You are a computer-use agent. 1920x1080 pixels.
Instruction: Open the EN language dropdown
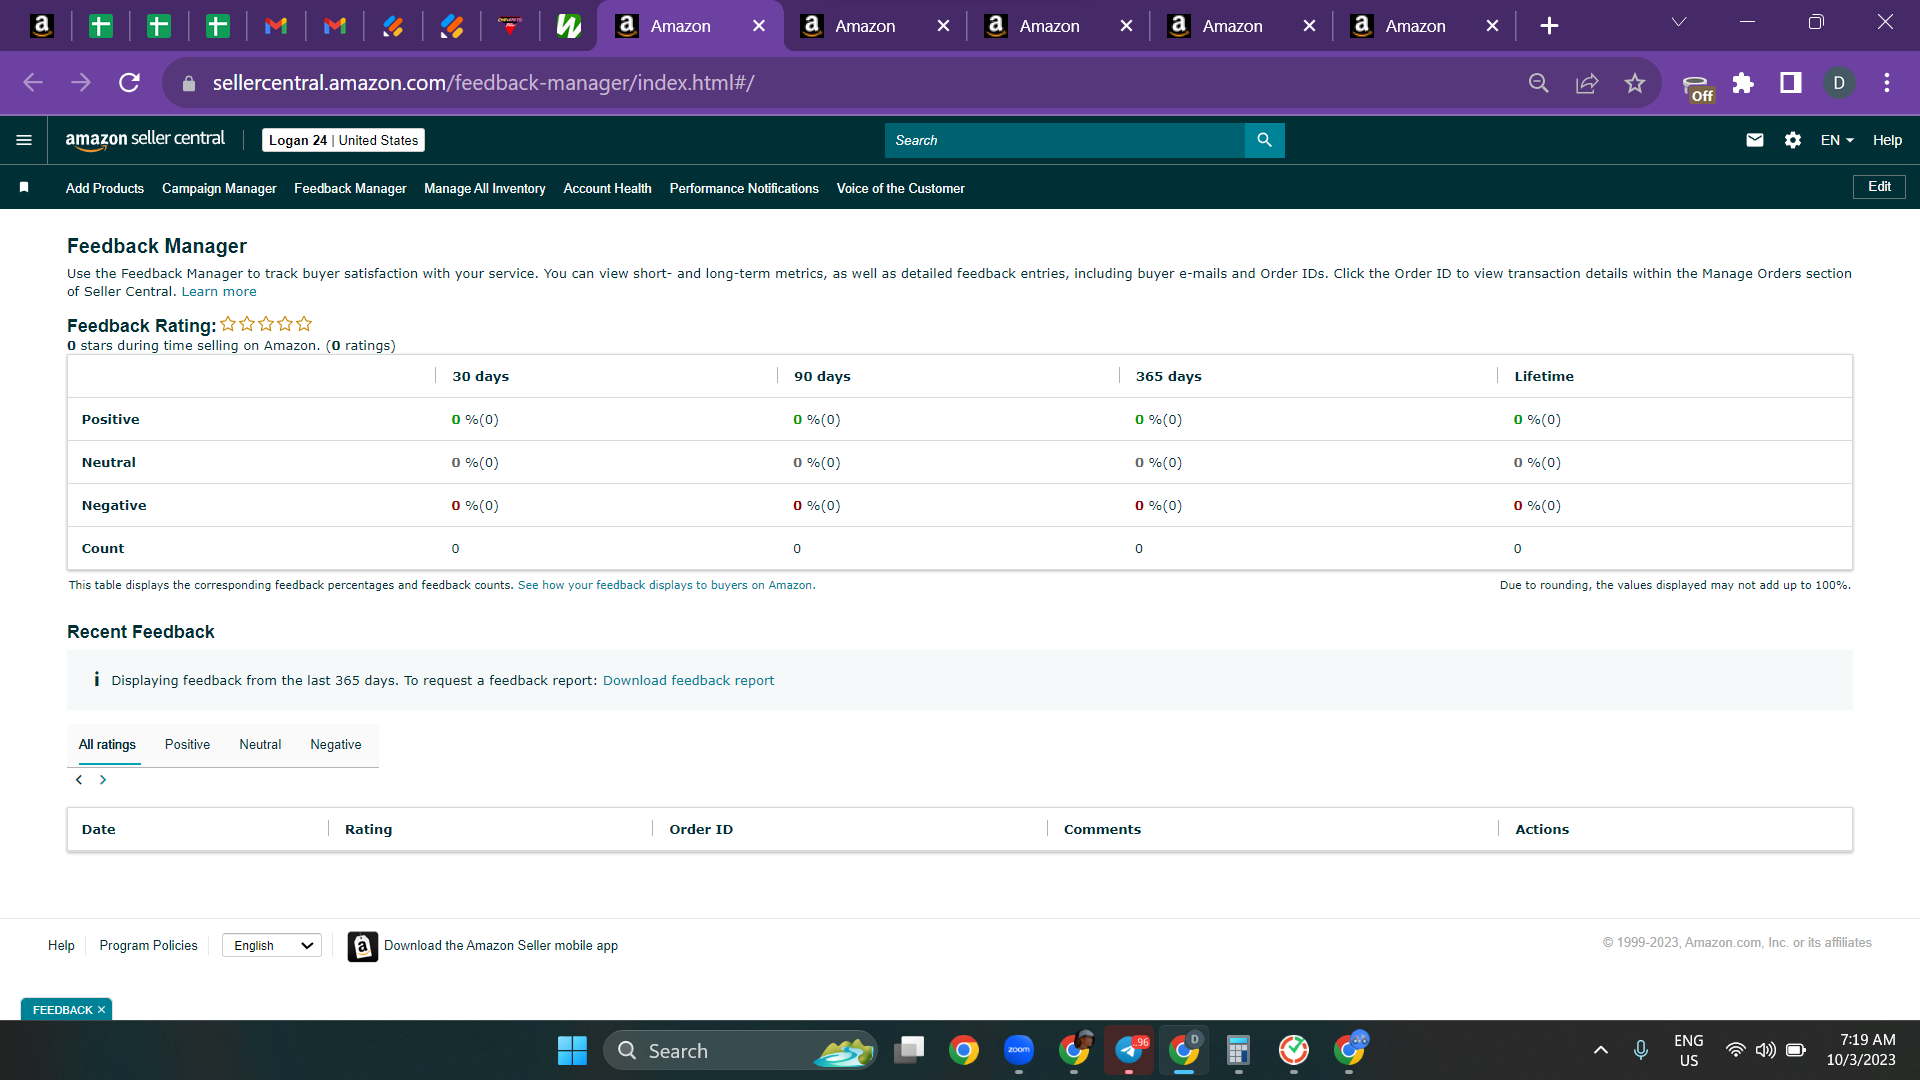pos(1837,140)
